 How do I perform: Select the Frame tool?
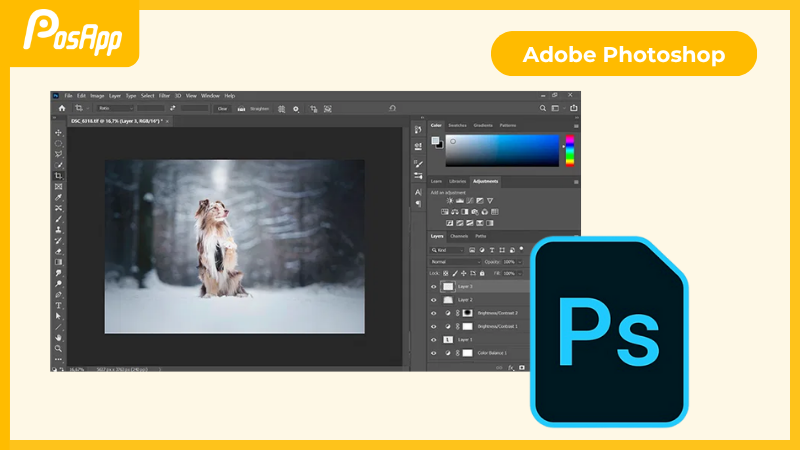pyautogui.click(x=58, y=187)
